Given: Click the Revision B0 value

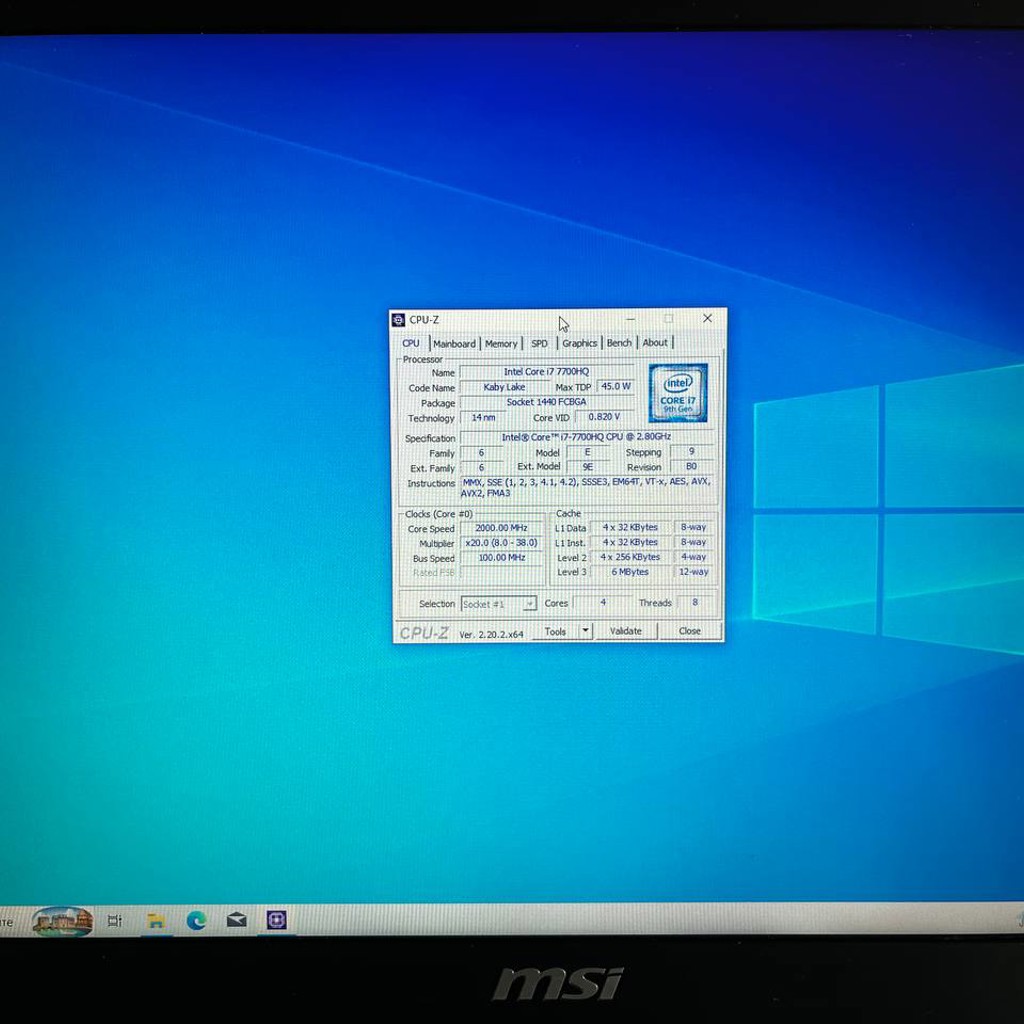Looking at the screenshot, I should coord(691,466).
